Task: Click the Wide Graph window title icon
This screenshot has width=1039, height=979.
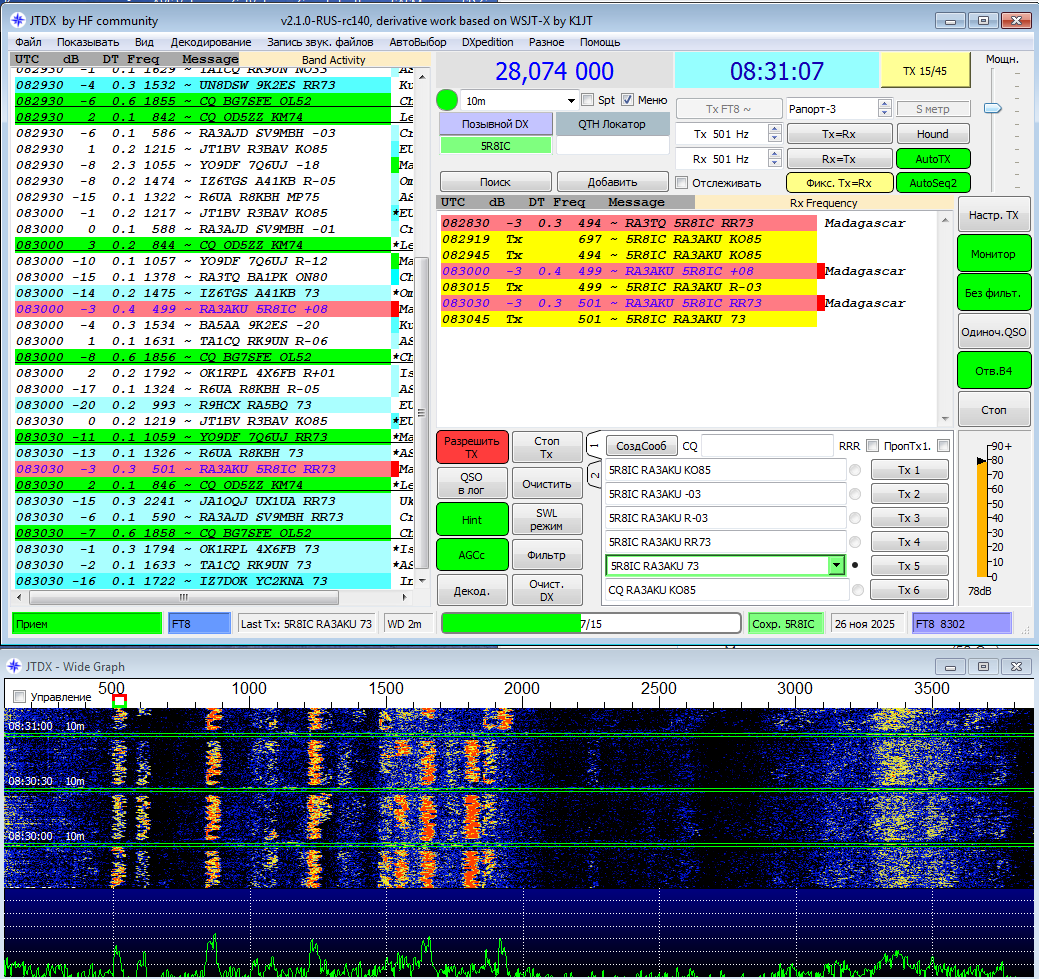Action: 14,665
